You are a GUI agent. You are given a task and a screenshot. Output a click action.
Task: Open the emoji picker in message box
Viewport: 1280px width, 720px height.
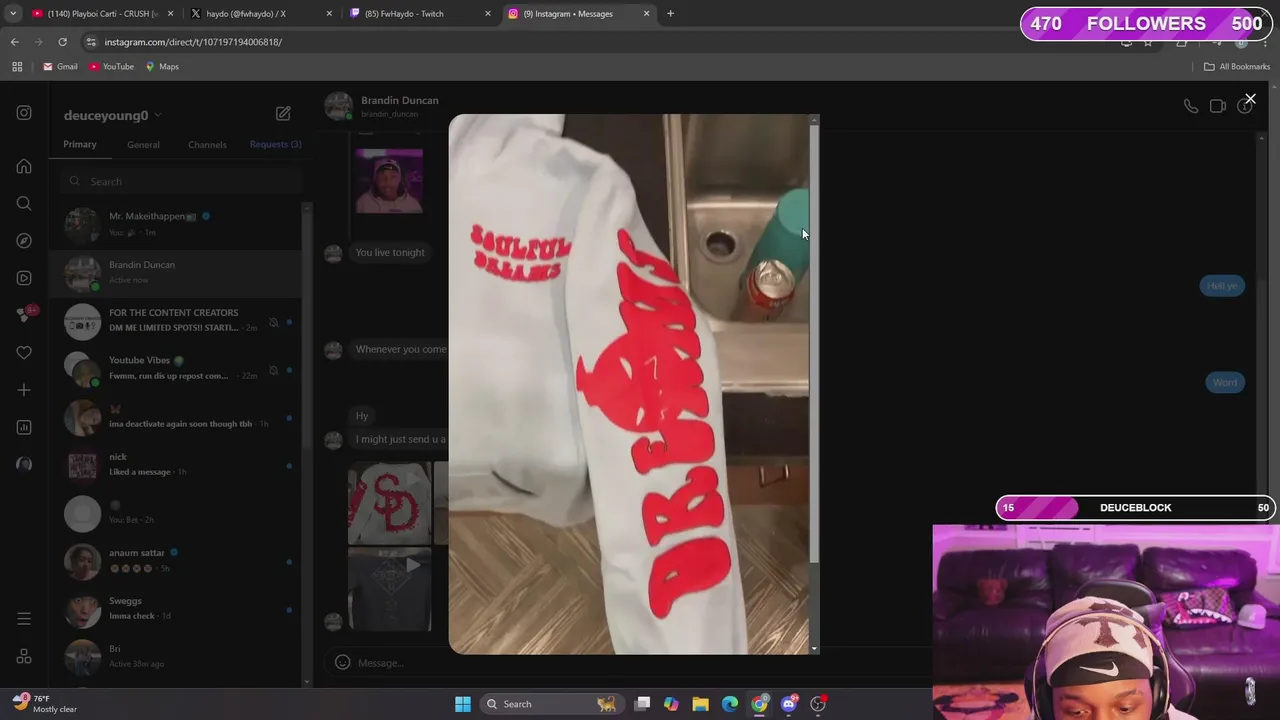coord(342,662)
